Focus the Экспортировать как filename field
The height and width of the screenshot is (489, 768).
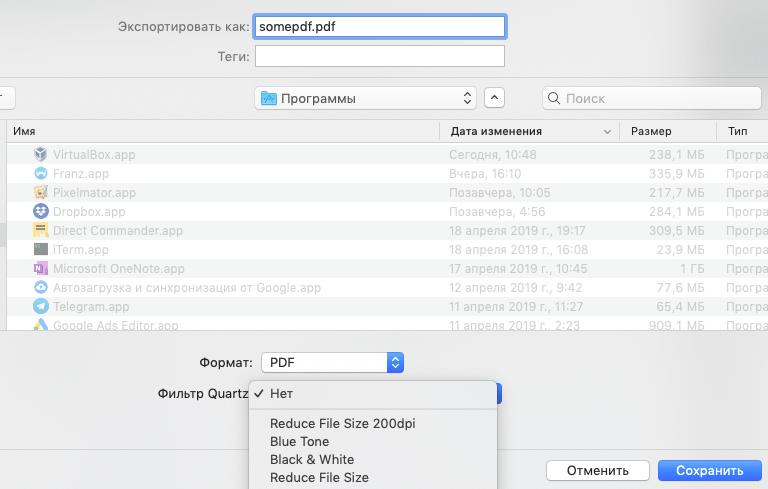(x=380, y=26)
